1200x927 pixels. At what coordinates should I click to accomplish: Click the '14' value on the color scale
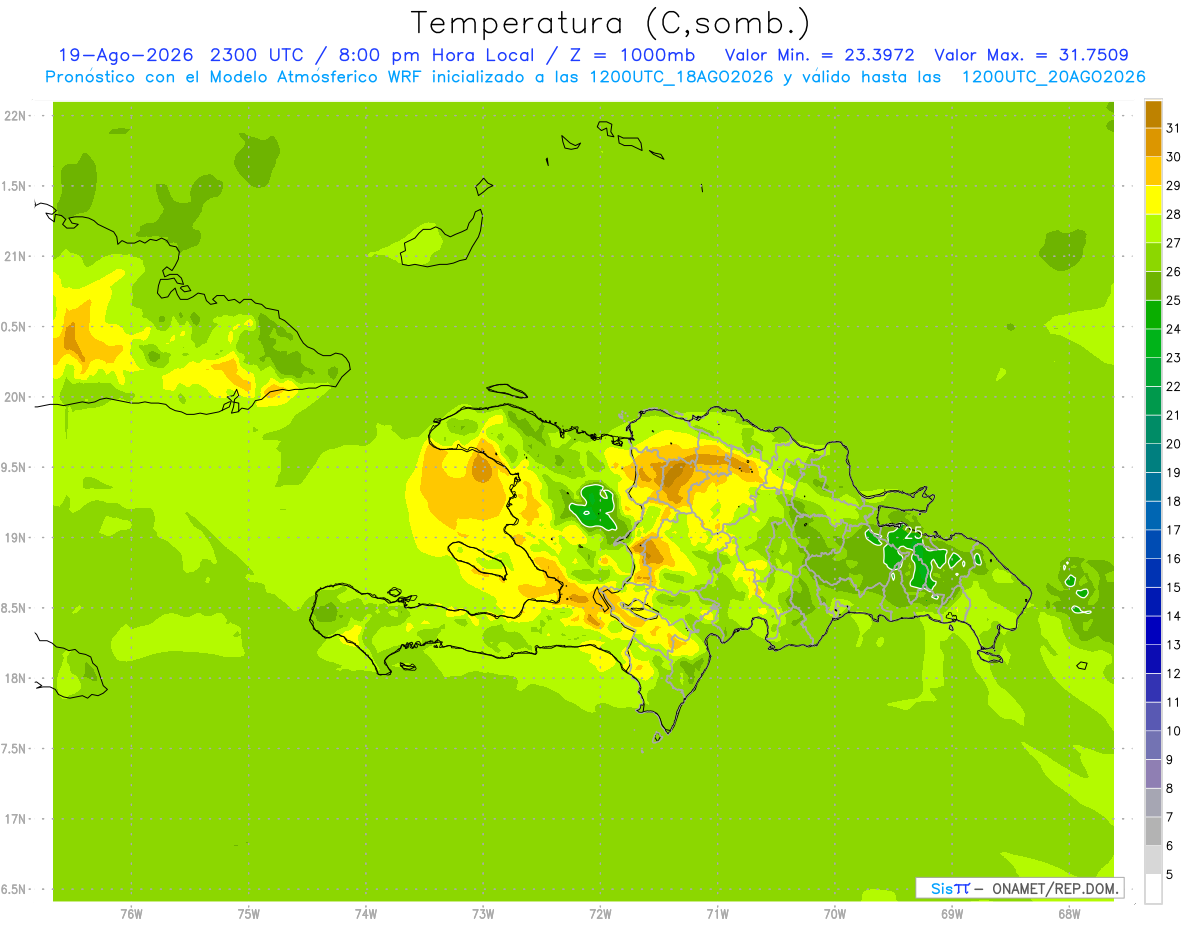click(1174, 616)
